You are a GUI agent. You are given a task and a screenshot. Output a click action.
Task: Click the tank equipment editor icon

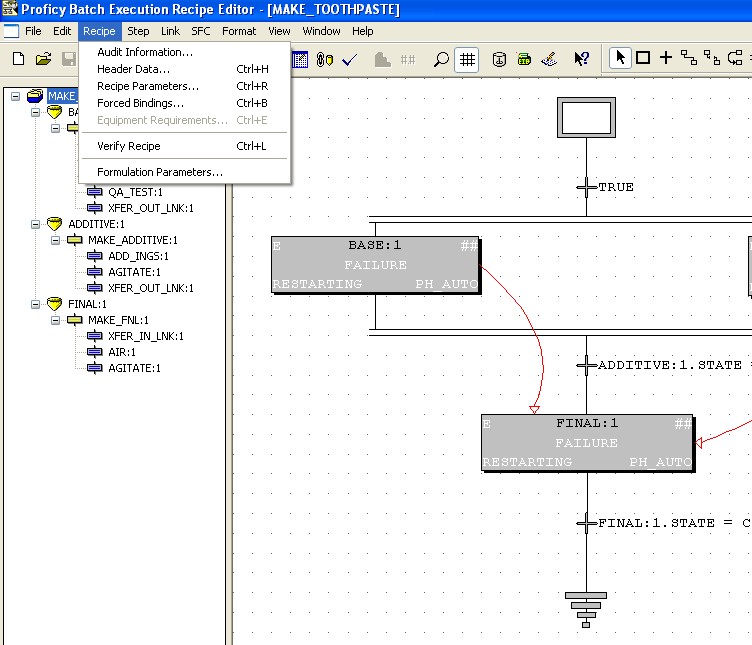click(499, 59)
